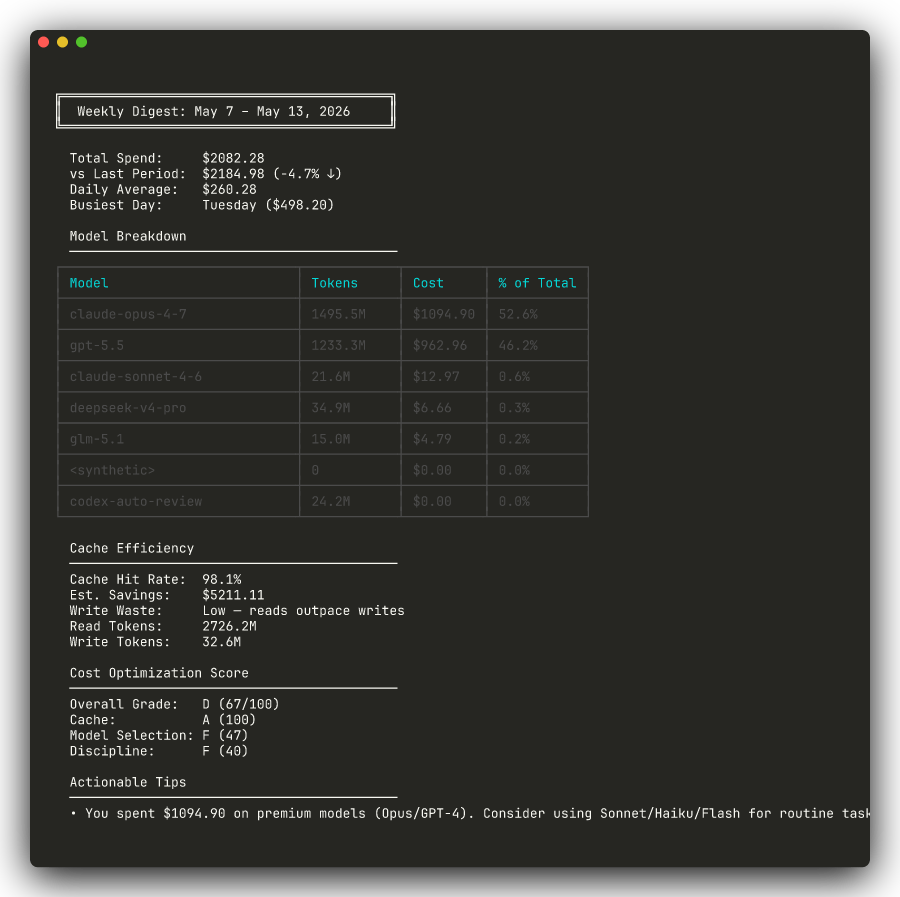Click the codex-auto-review row name
This screenshot has height=897, width=900.
[x=135, y=502]
